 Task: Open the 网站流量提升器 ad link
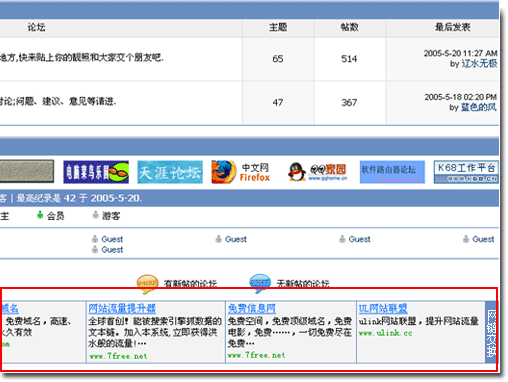[122, 308]
